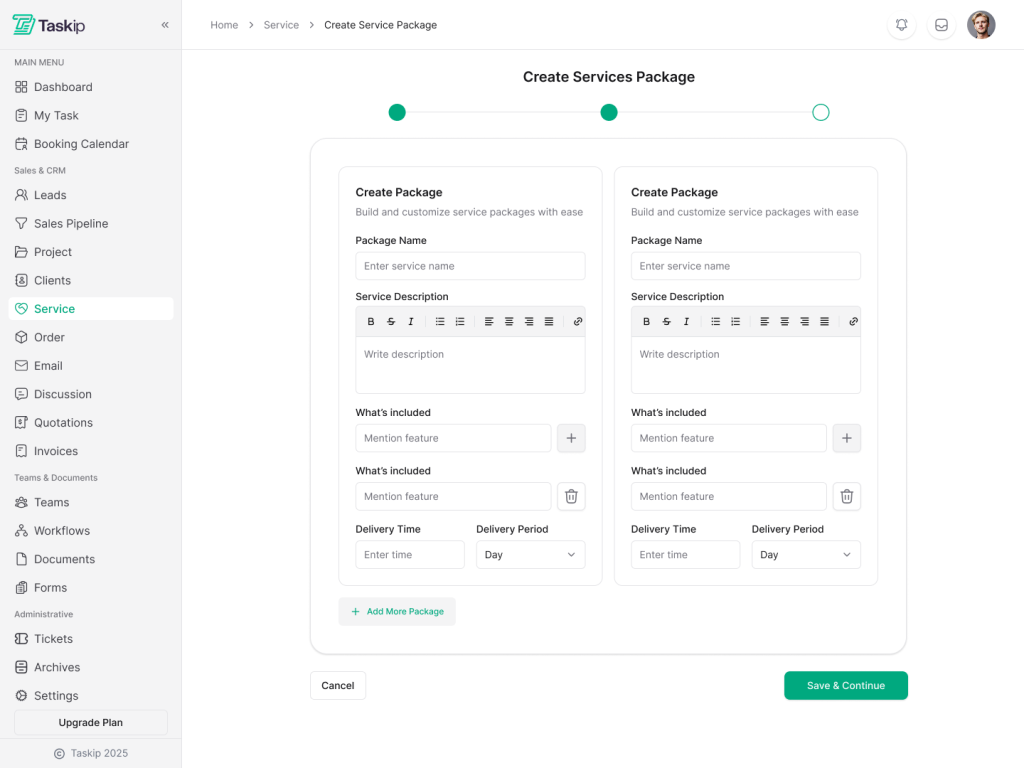This screenshot has width=1024, height=768.
Task: Click italic icon in second package editor
Action: [686, 322]
